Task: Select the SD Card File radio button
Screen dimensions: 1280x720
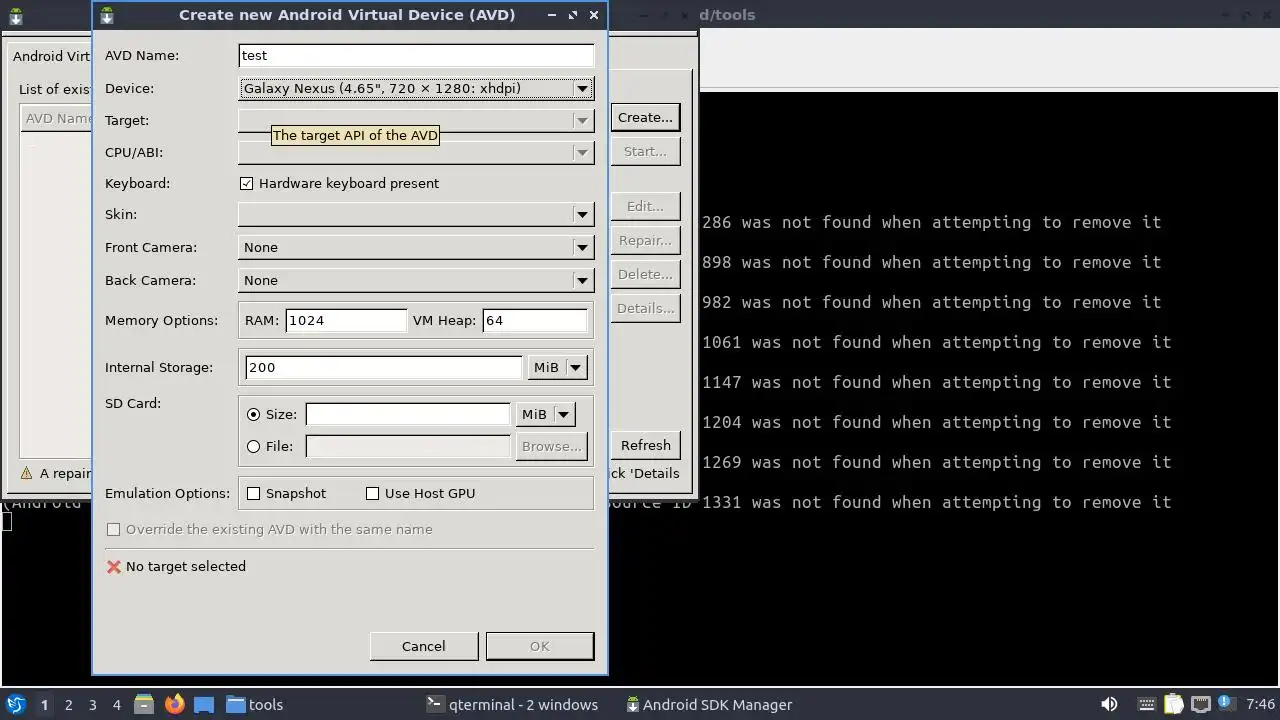Action: [253, 446]
